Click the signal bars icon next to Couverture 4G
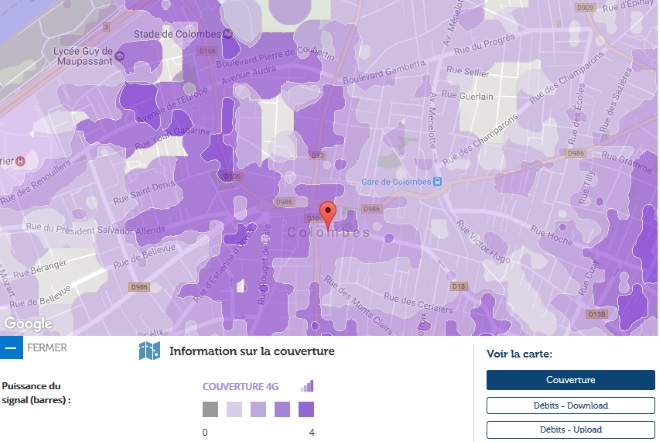 [307, 386]
